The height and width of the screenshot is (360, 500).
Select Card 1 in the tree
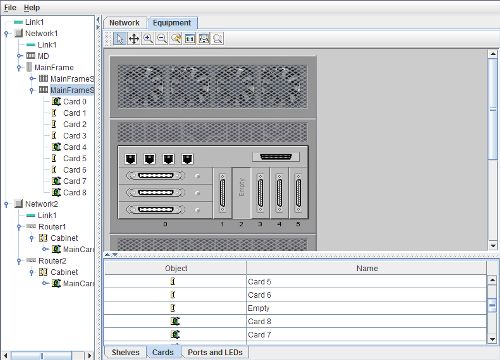[x=75, y=113]
